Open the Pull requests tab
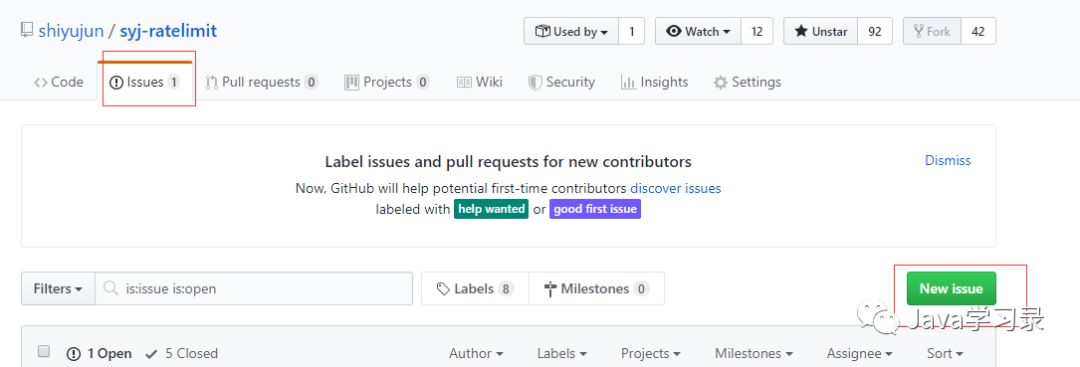The width and height of the screenshot is (1080, 367). (262, 82)
